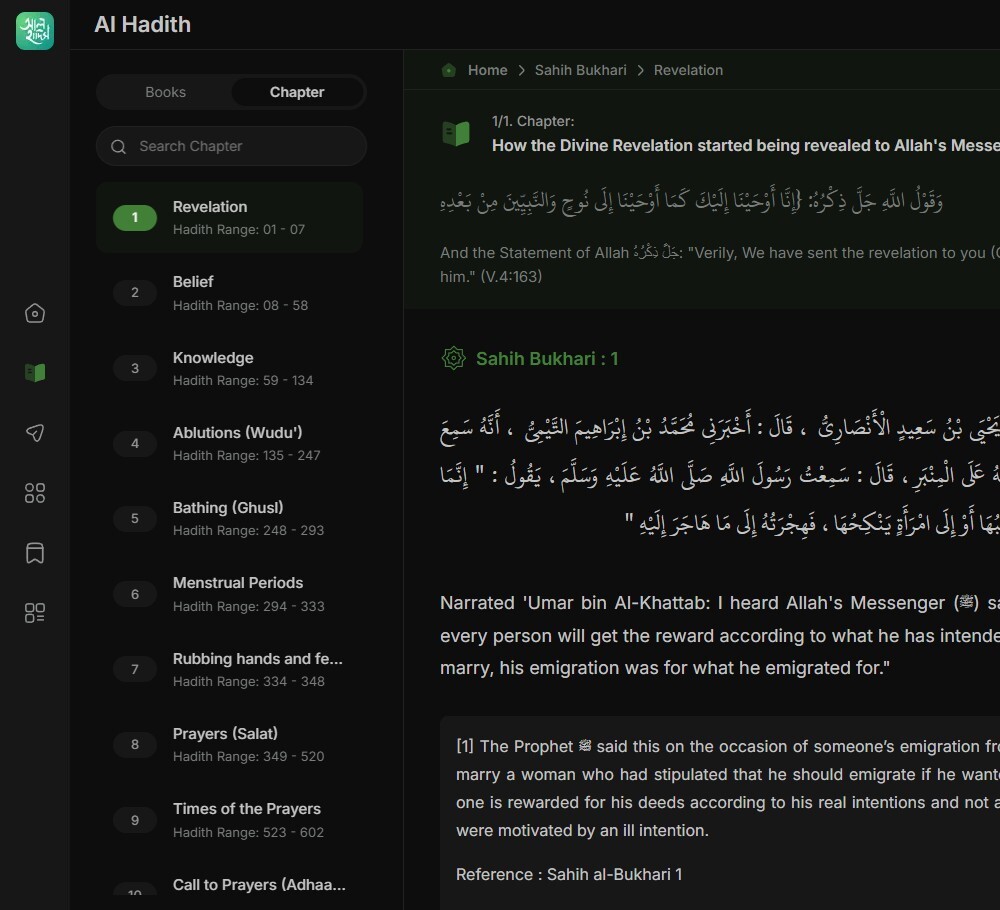The width and height of the screenshot is (1000, 910).
Task: Open the Revelation chapter
Action: coord(230,217)
